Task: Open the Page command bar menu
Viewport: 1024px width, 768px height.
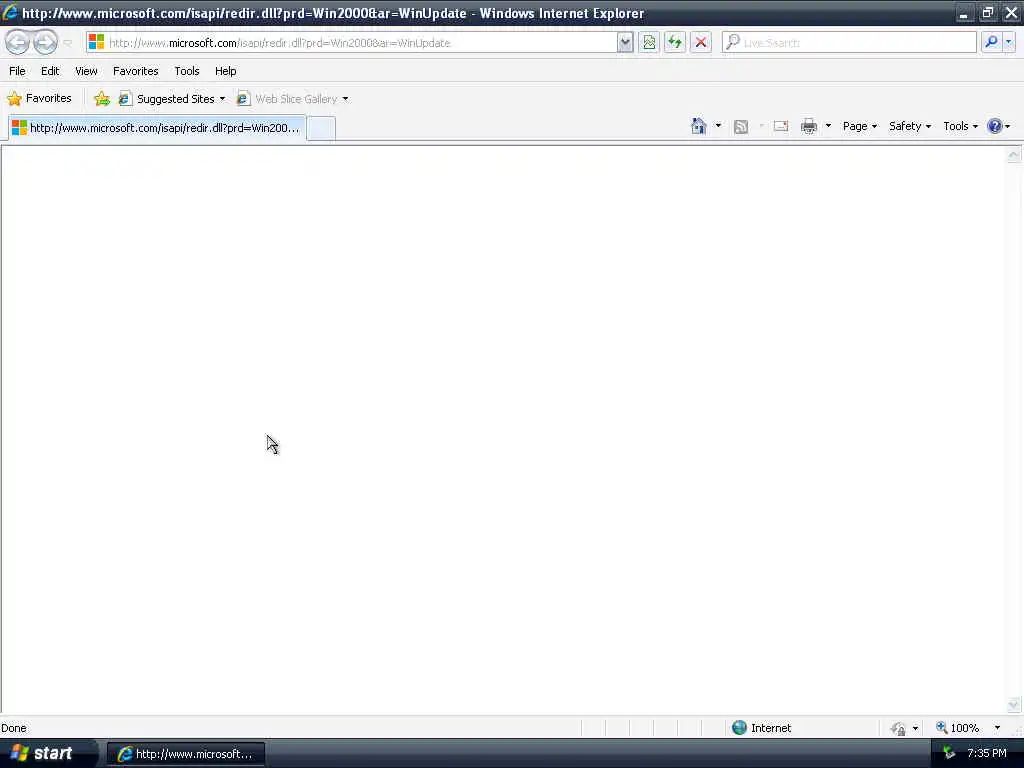Action: coord(859,126)
